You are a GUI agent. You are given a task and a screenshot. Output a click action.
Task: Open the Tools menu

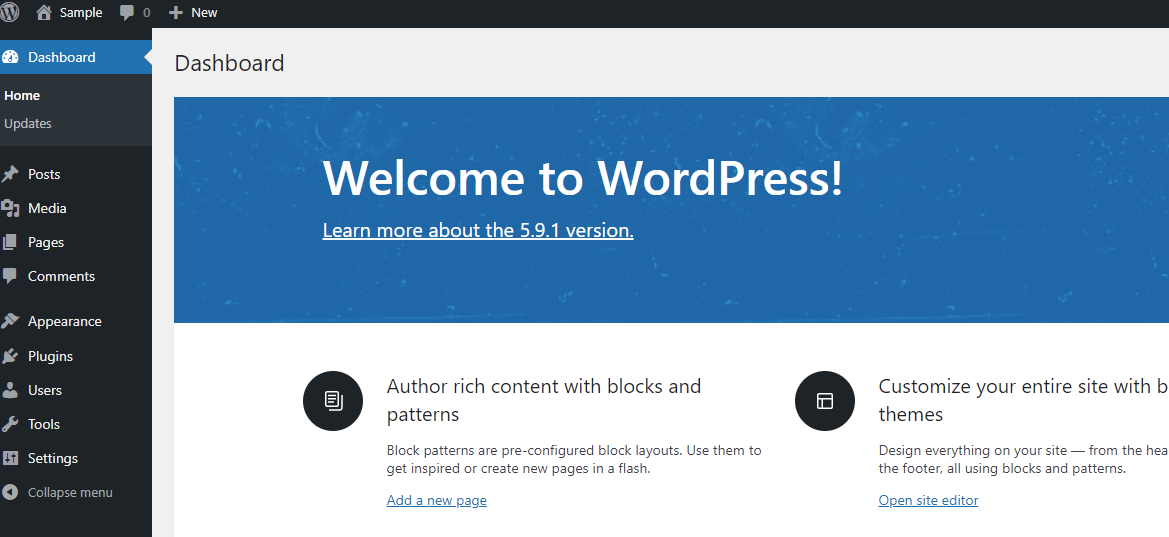pos(75,424)
